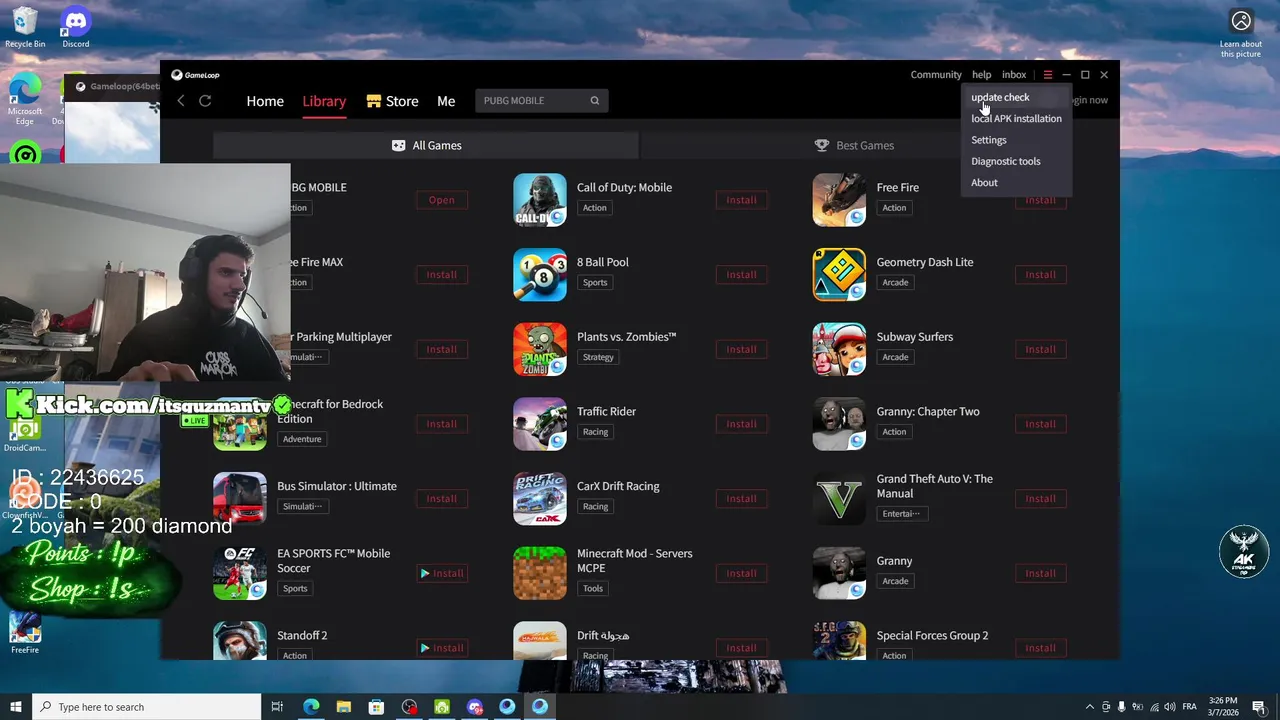
Task: Open the help link in title bar
Action: point(982,75)
